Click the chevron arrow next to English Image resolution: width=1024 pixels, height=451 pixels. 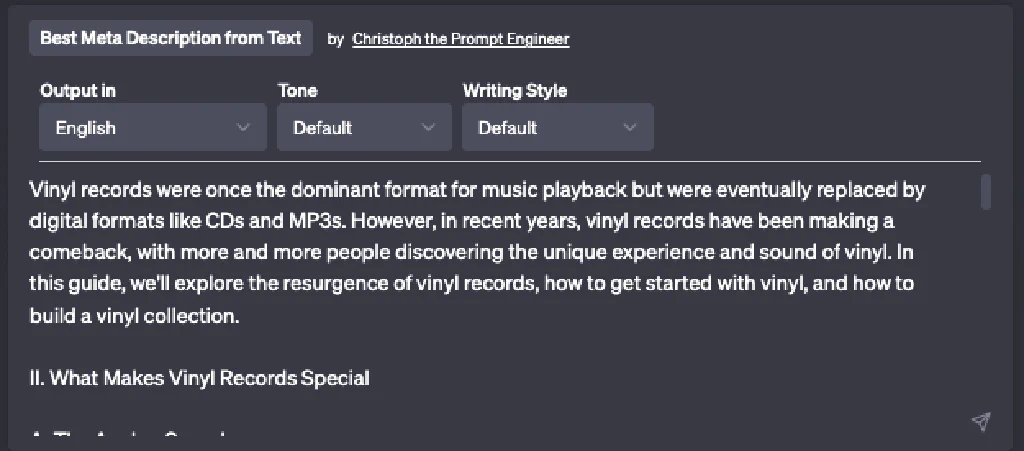click(x=243, y=127)
